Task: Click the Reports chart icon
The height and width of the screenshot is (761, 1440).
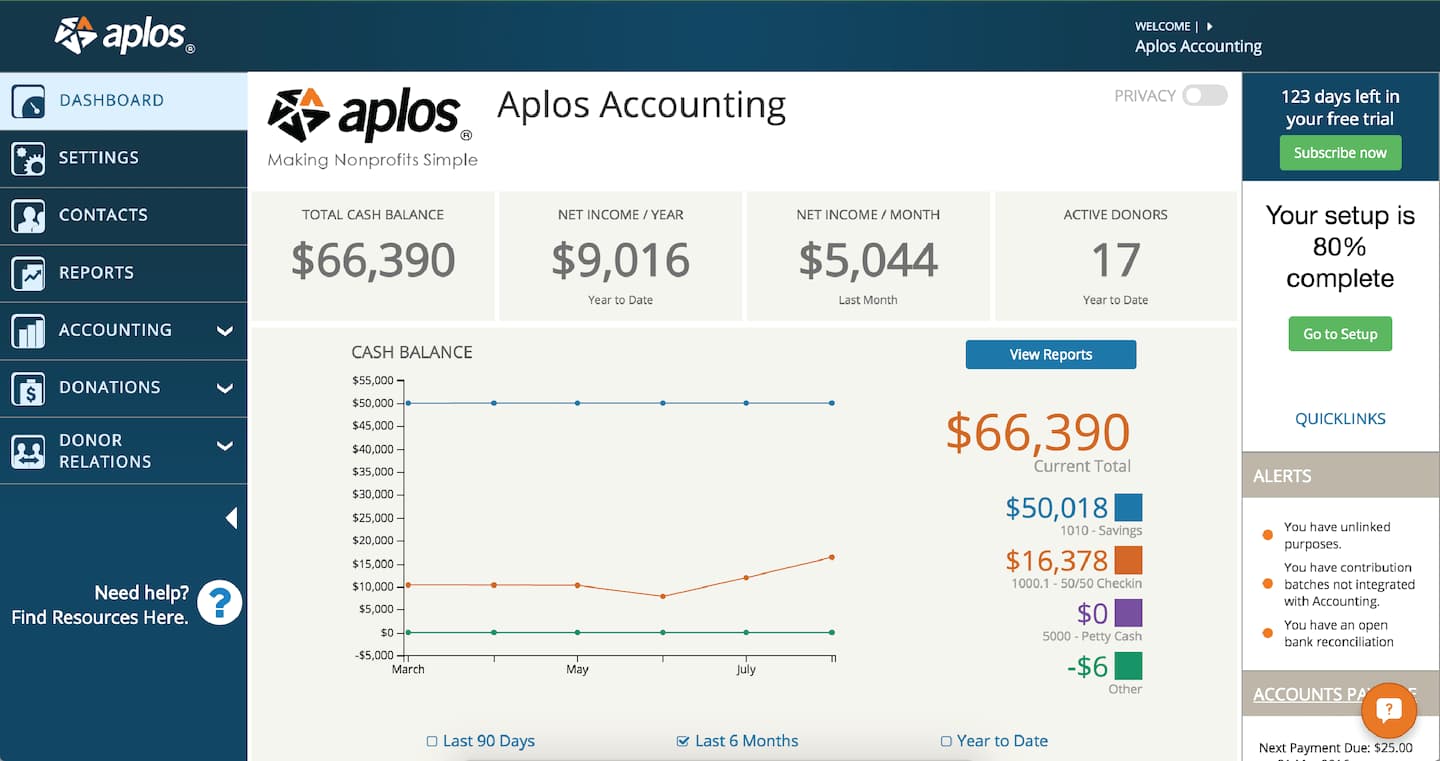Action: pyautogui.click(x=28, y=273)
